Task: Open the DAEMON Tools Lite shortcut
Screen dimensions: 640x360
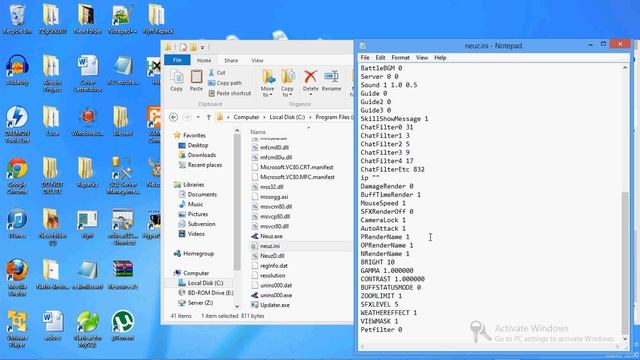Action: pos(17,124)
